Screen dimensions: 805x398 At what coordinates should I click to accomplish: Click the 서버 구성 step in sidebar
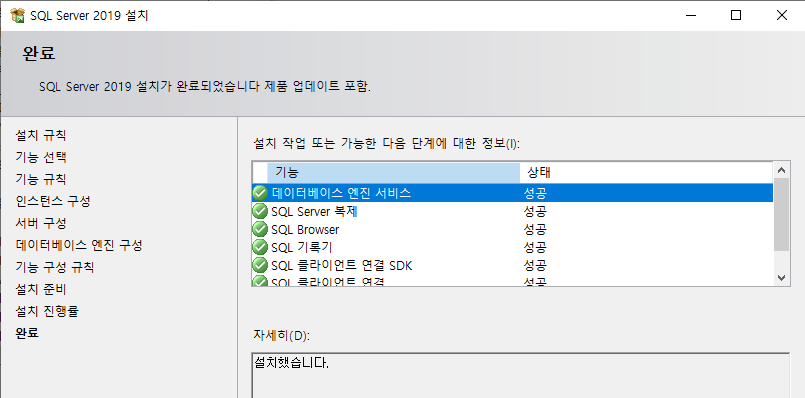tap(41, 223)
